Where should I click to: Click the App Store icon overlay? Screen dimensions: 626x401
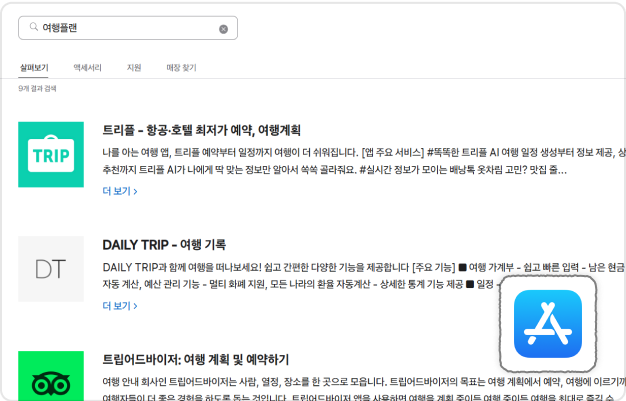click(x=548, y=324)
